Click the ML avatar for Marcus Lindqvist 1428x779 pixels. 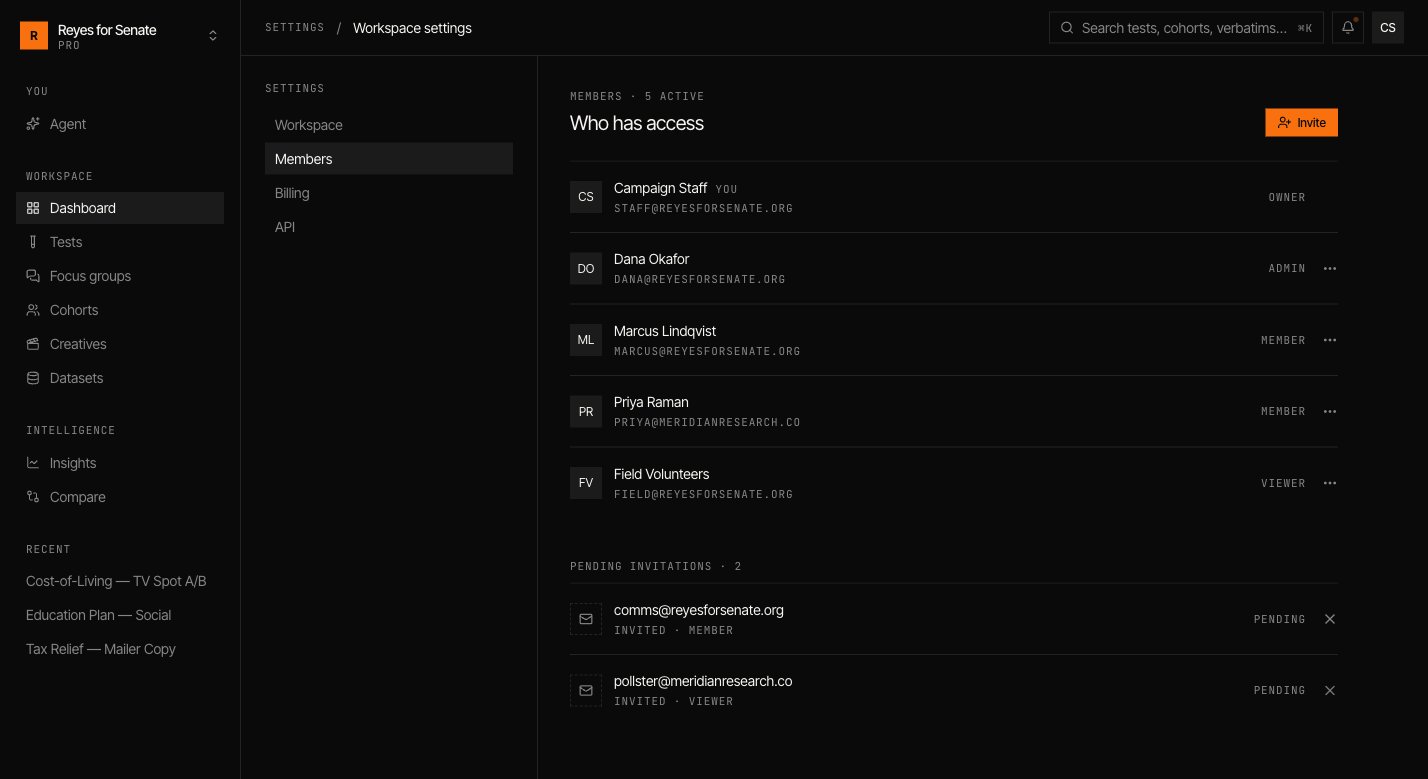tap(586, 340)
